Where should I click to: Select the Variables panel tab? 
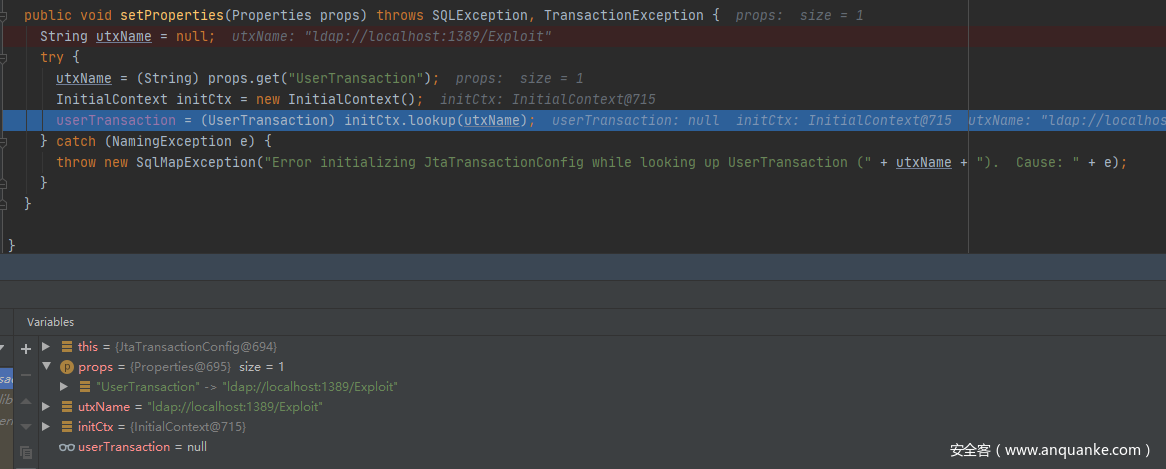click(x=50, y=322)
